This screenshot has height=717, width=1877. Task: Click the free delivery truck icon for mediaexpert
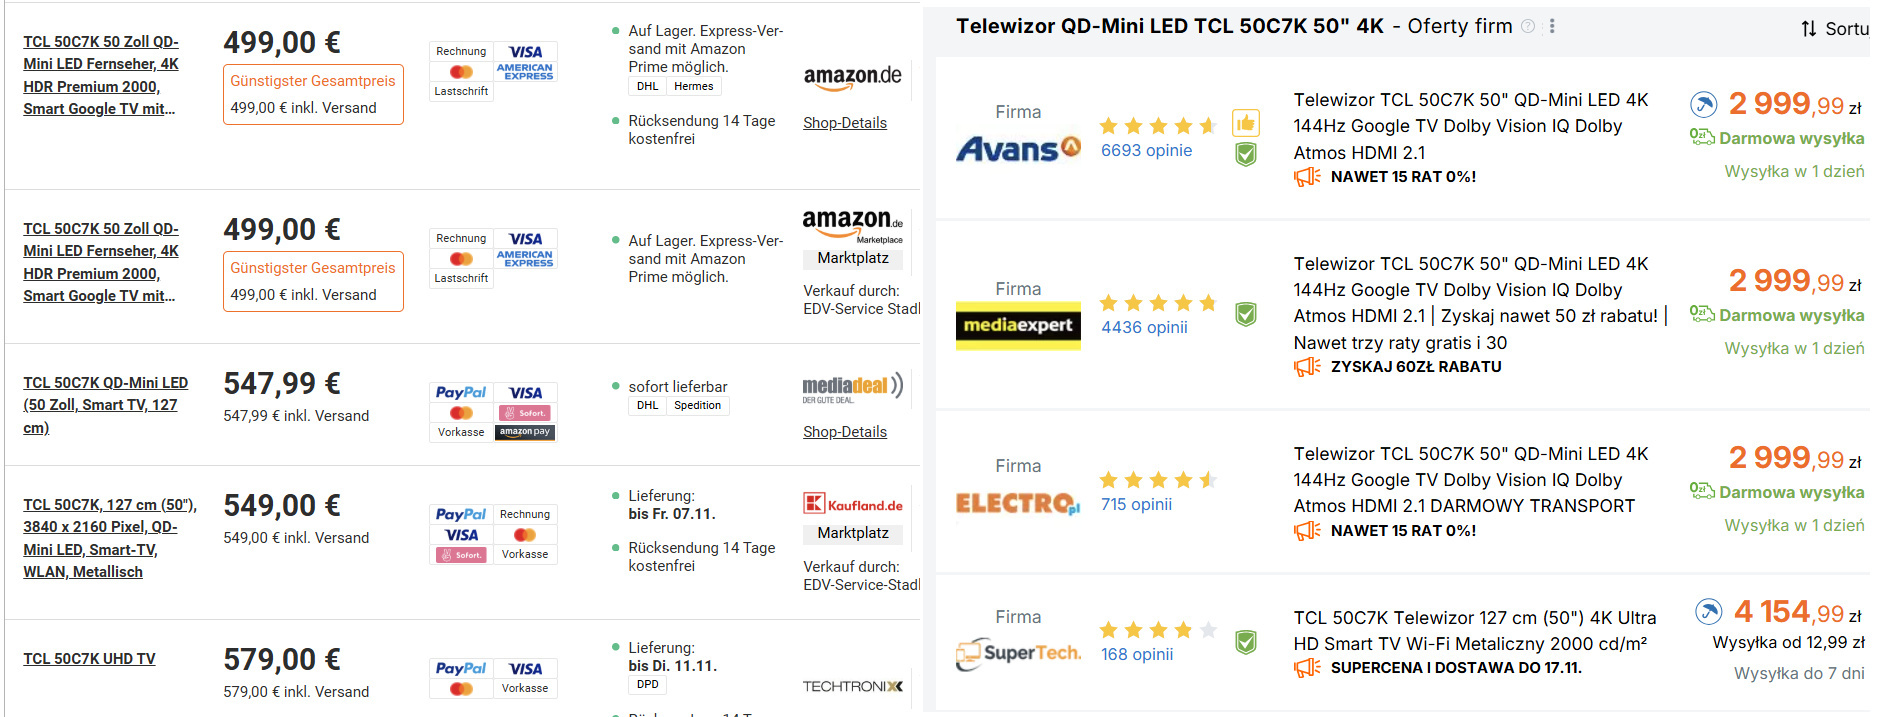[1701, 314]
